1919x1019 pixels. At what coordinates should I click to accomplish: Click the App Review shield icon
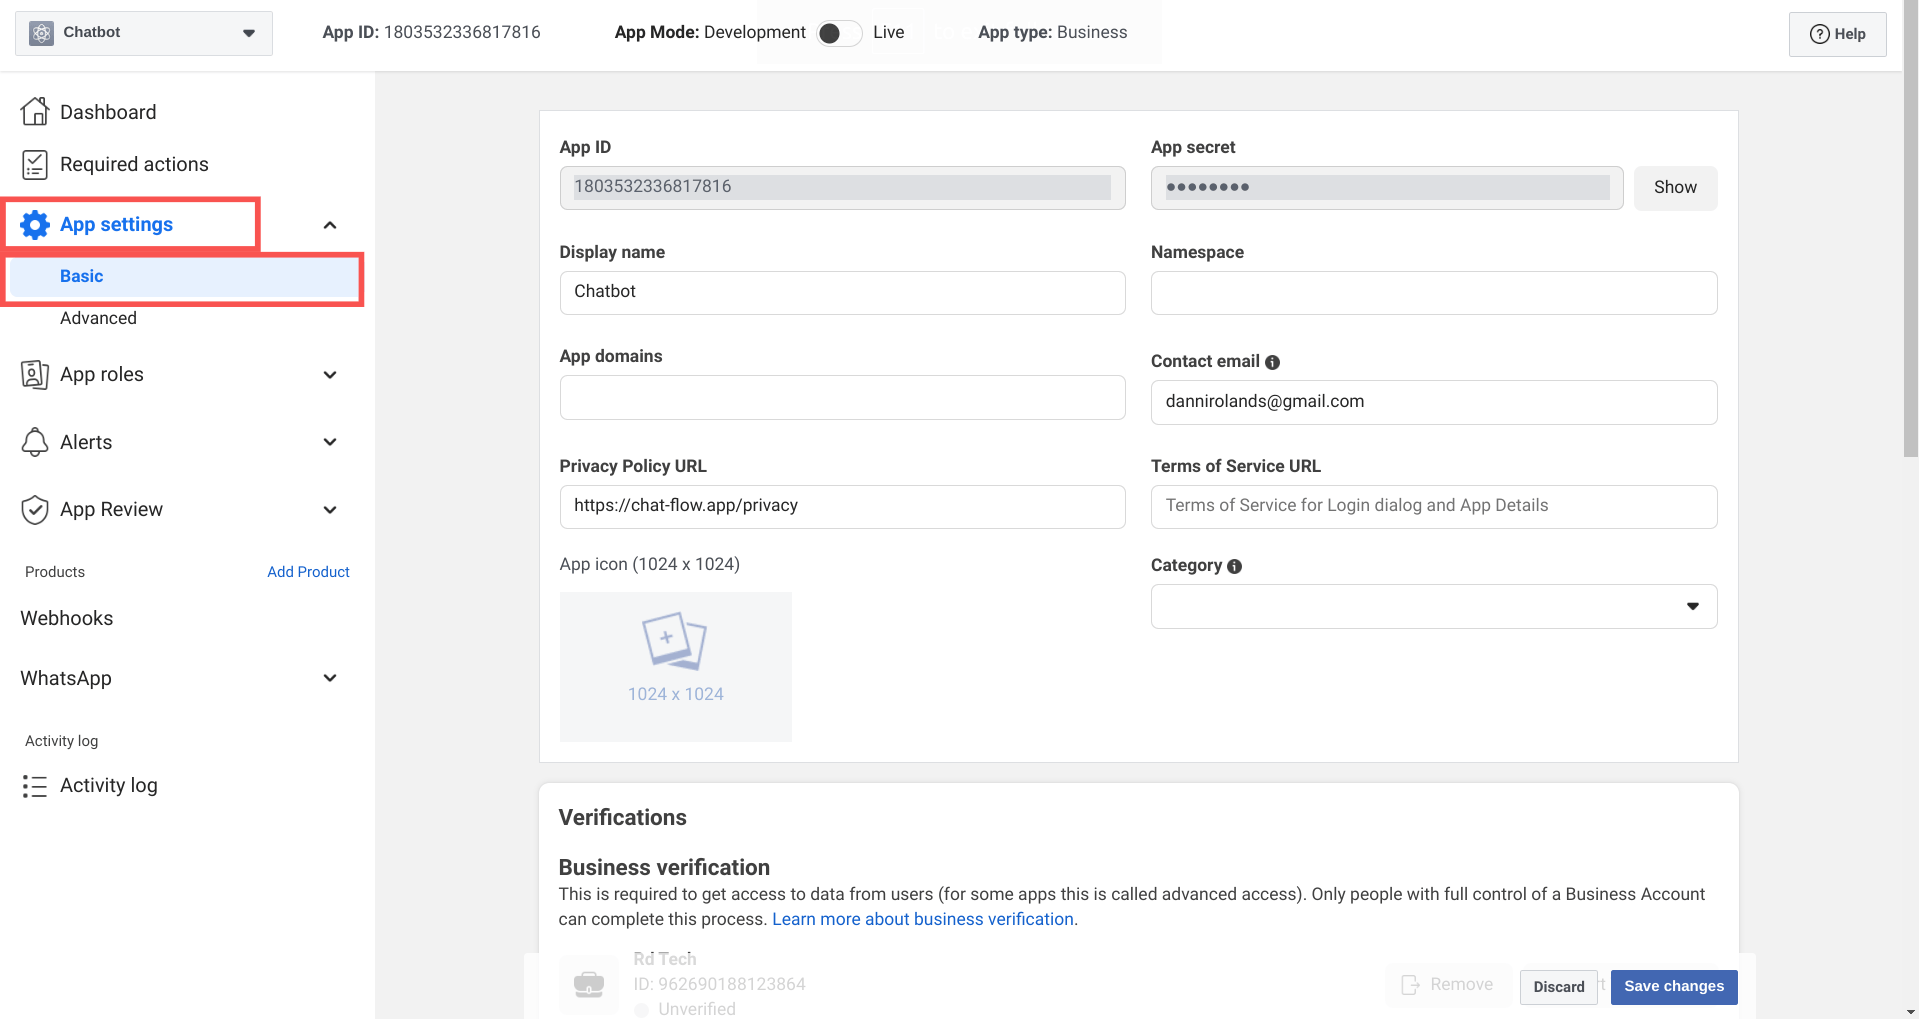click(x=35, y=510)
